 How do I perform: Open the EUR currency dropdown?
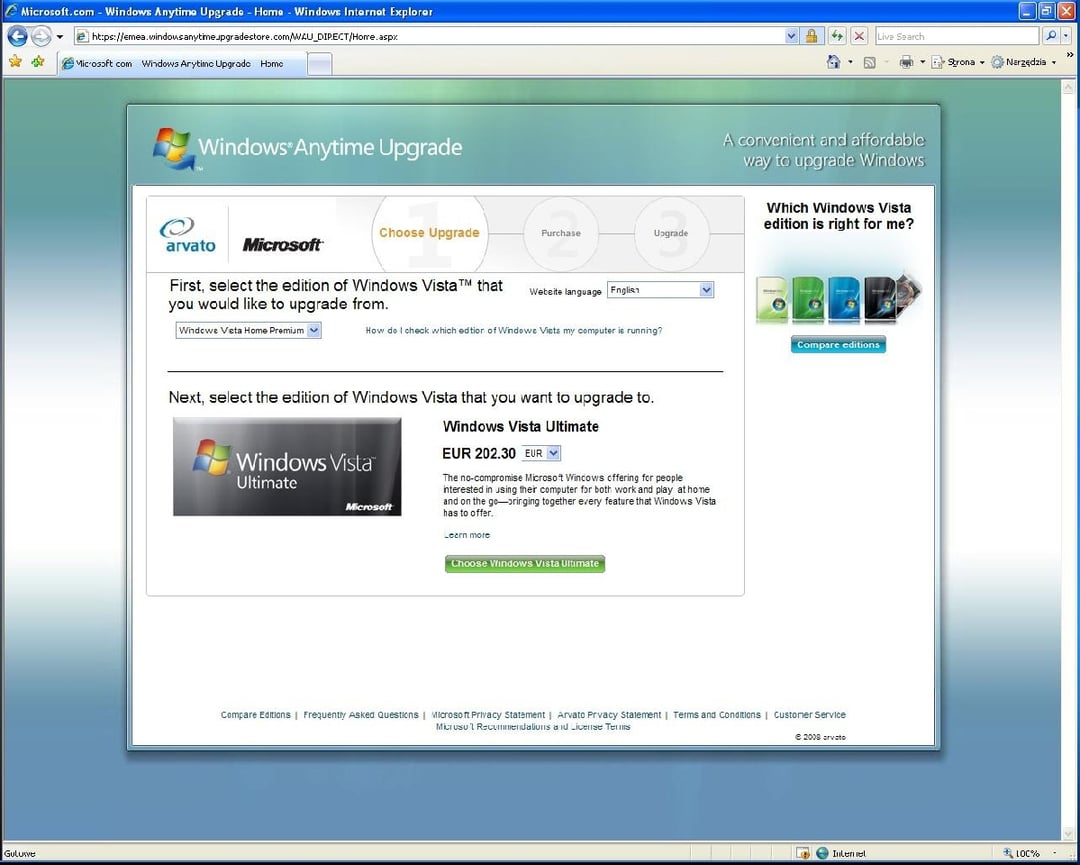pos(540,453)
